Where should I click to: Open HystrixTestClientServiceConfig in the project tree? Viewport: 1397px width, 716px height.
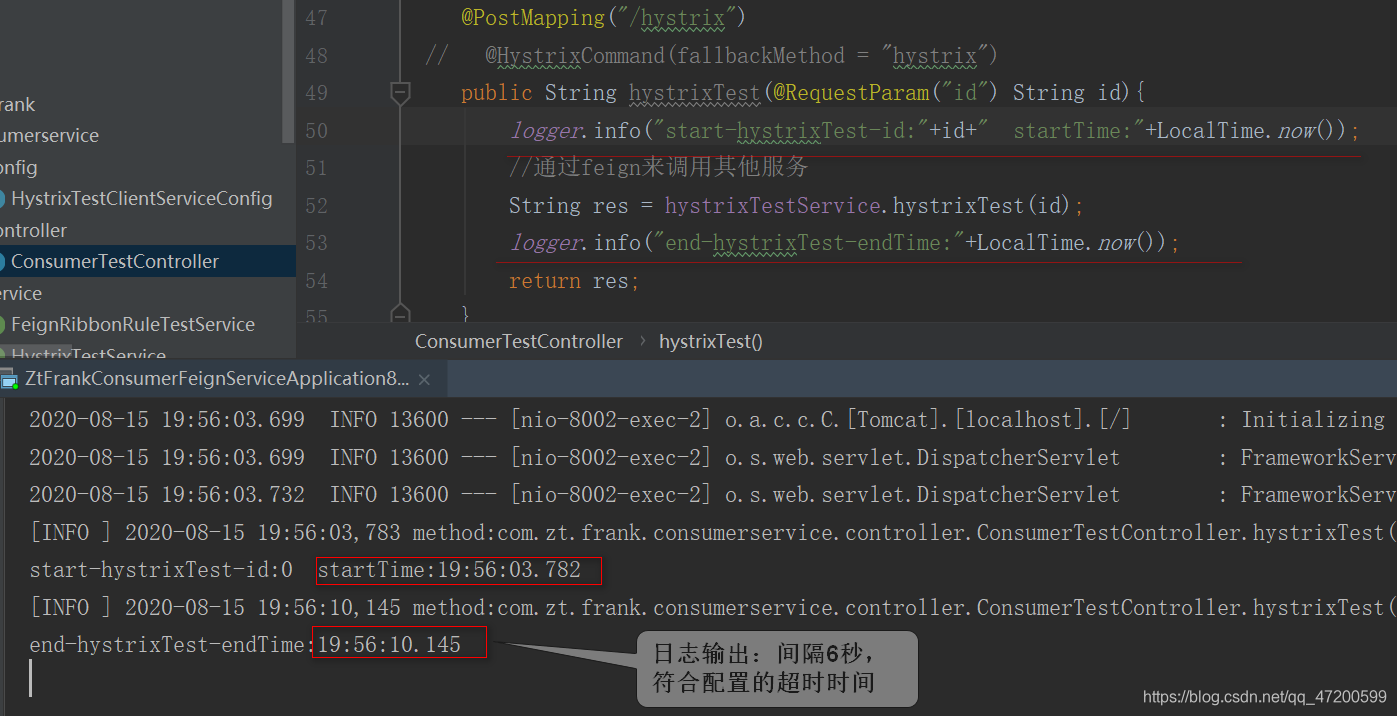141,198
